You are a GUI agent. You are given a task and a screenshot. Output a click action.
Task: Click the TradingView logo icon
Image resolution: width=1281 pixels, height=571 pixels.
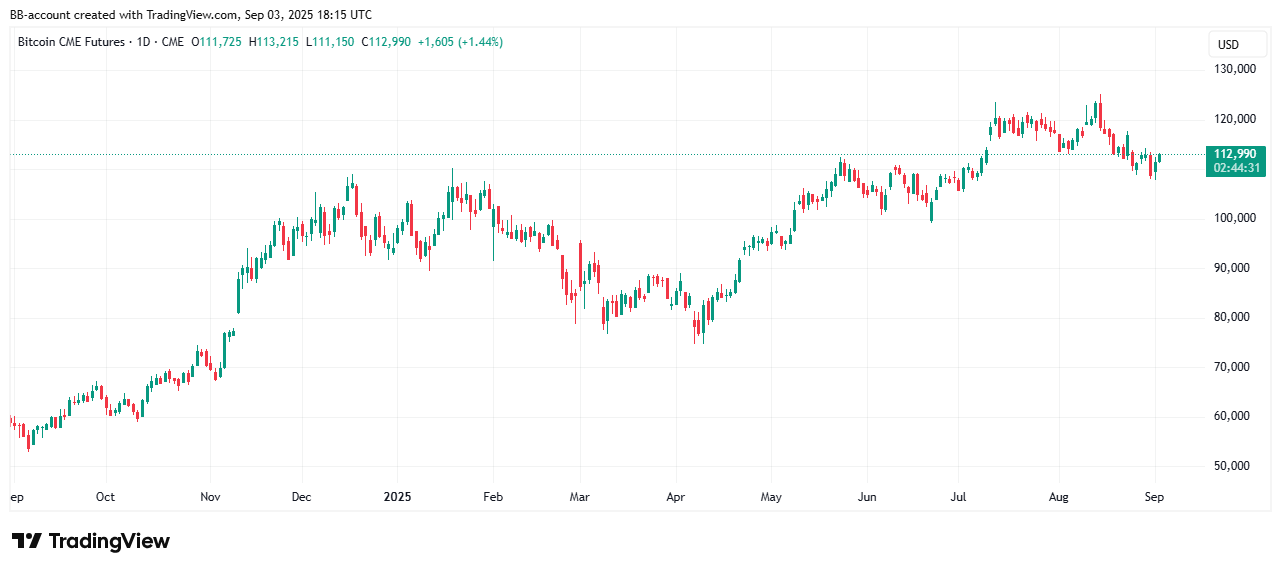27,541
